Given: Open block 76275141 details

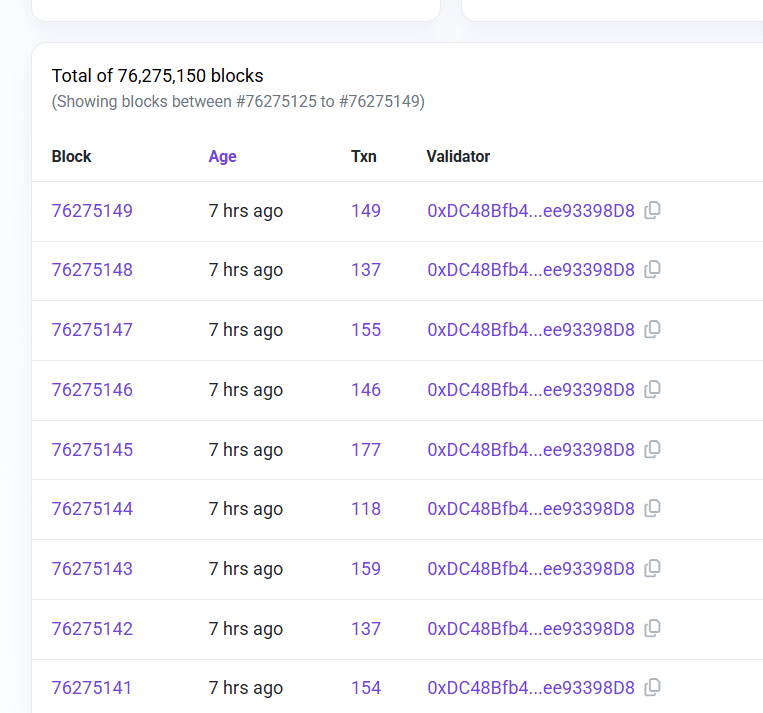Looking at the screenshot, I should coord(92,688).
